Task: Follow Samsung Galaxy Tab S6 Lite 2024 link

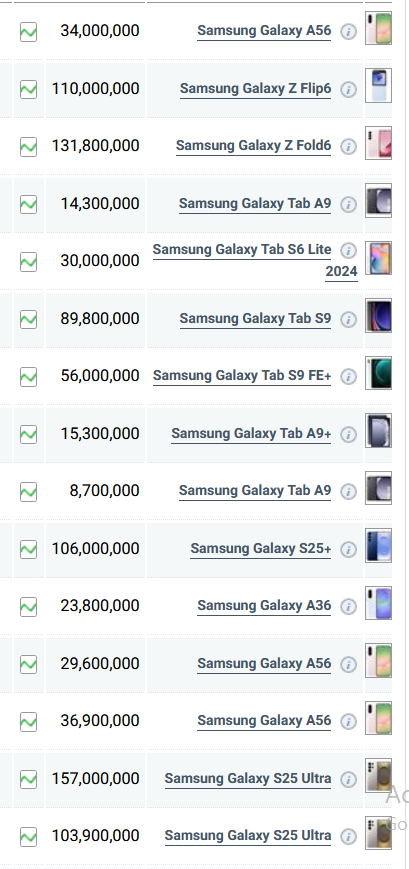Action: coord(255,260)
